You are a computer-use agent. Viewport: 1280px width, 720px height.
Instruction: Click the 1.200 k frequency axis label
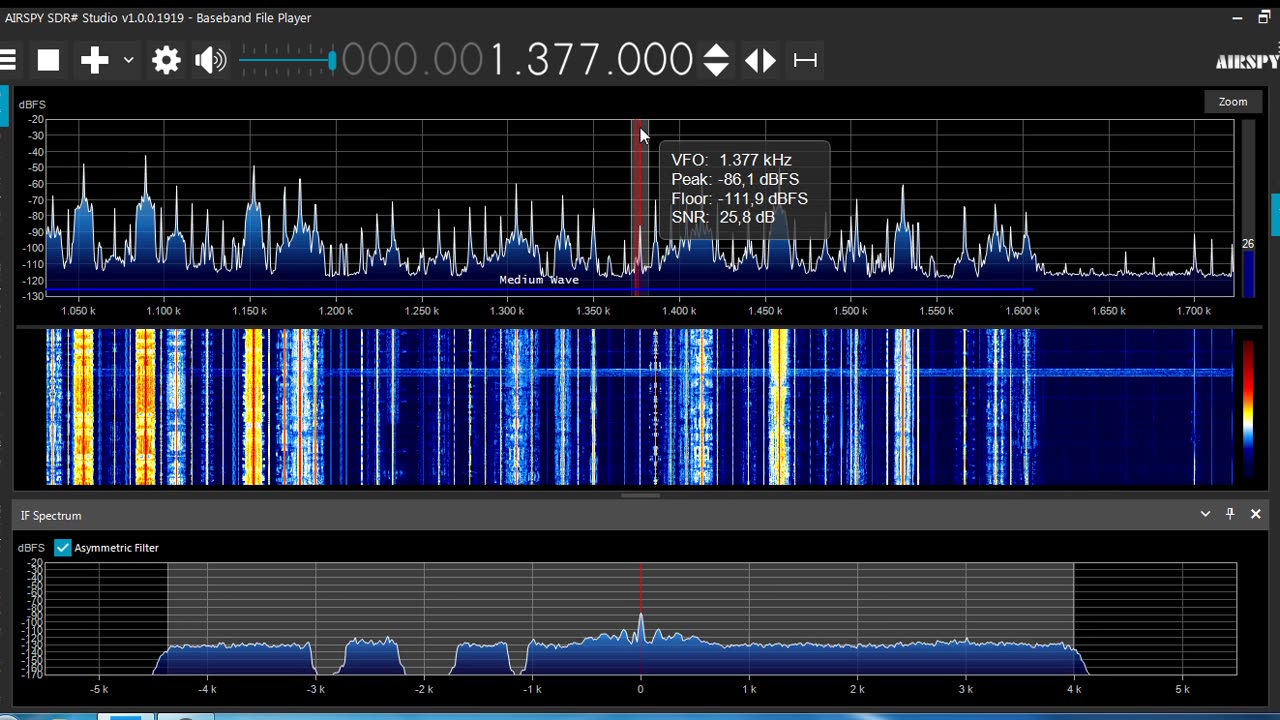[x=336, y=311]
